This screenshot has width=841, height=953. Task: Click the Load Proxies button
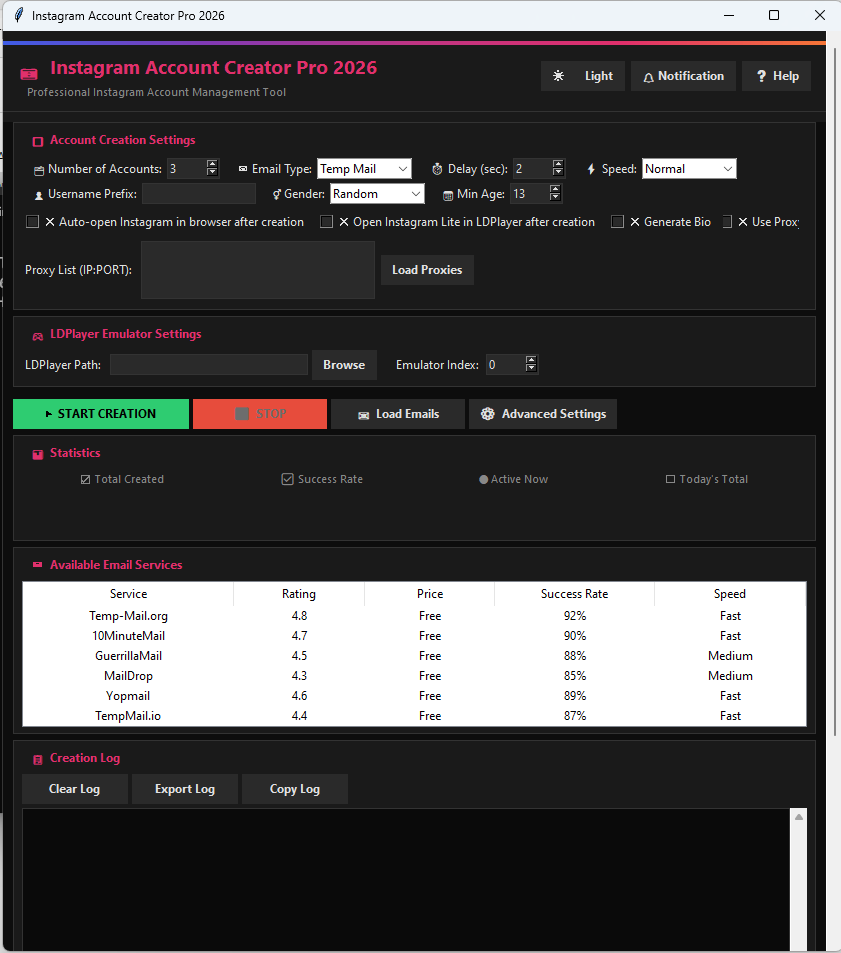click(427, 270)
